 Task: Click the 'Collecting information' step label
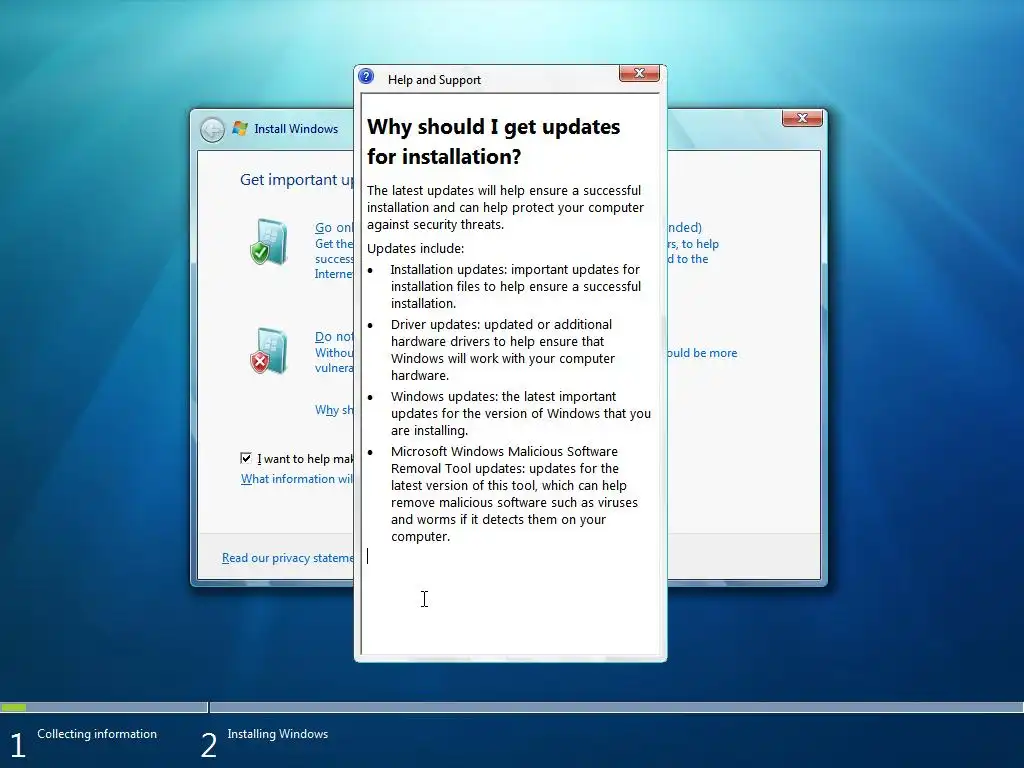tap(97, 733)
